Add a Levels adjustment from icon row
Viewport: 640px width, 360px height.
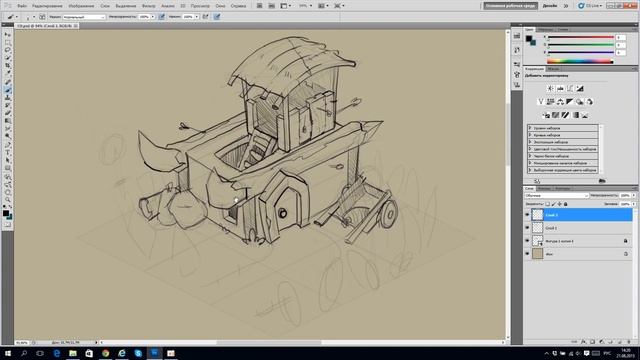click(560, 89)
